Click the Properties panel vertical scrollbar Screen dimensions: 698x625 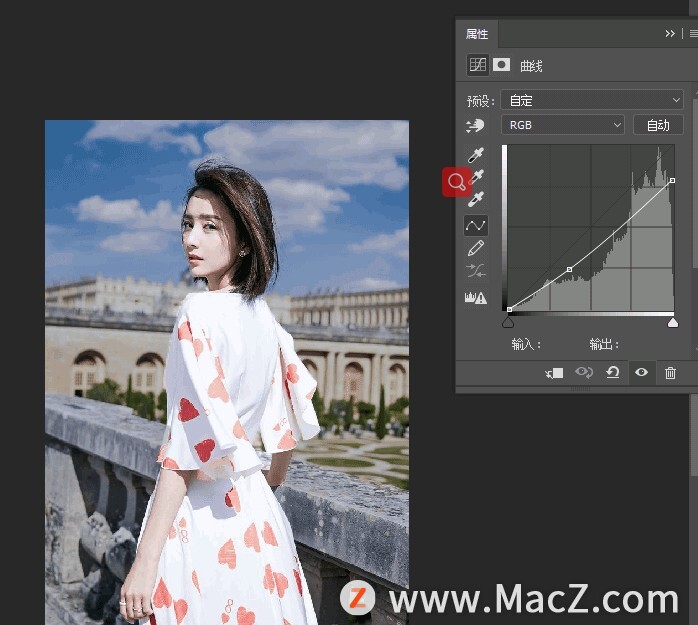pyautogui.click(x=695, y=184)
